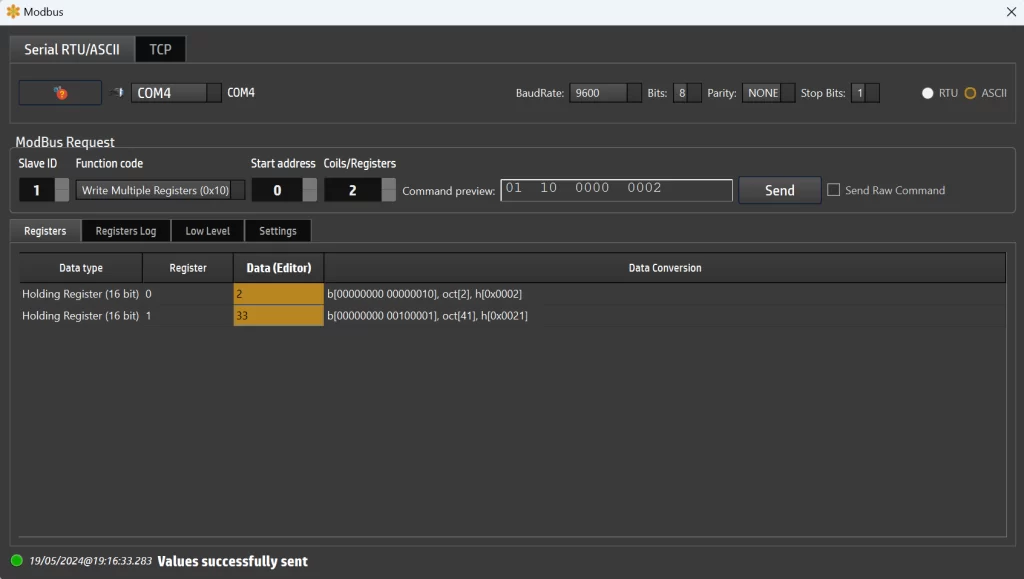Open the Low Level tab
The image size is (1024, 579).
tap(208, 230)
